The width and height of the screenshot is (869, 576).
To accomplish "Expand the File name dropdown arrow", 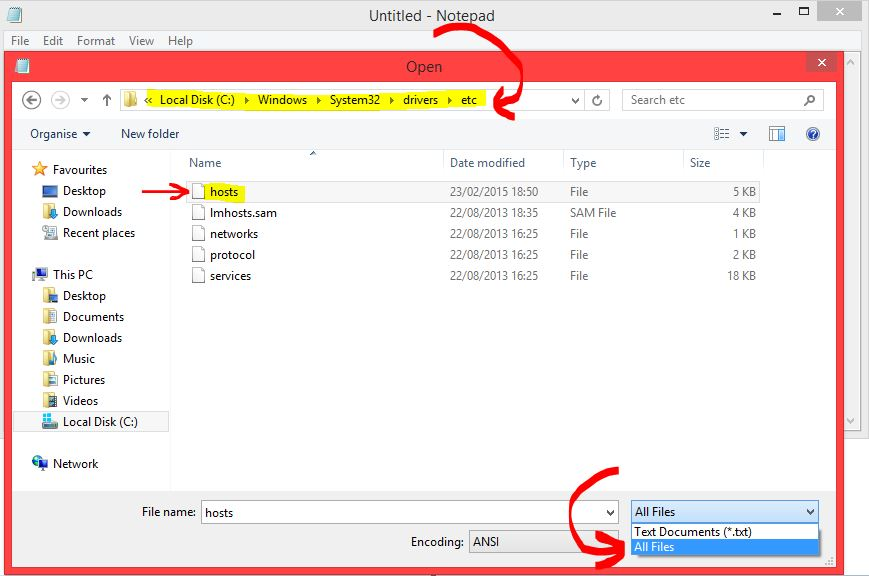I will pyautogui.click(x=609, y=512).
